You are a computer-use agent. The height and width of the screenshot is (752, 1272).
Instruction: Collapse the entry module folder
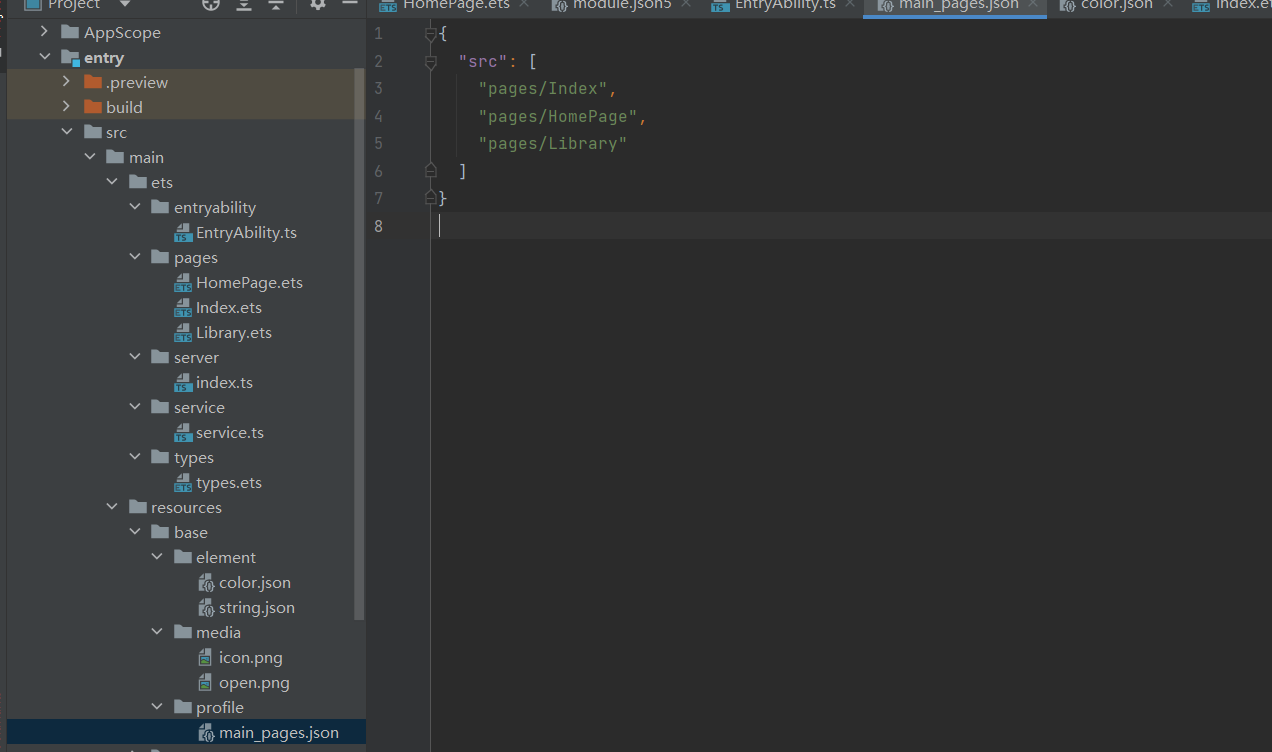(x=44, y=57)
